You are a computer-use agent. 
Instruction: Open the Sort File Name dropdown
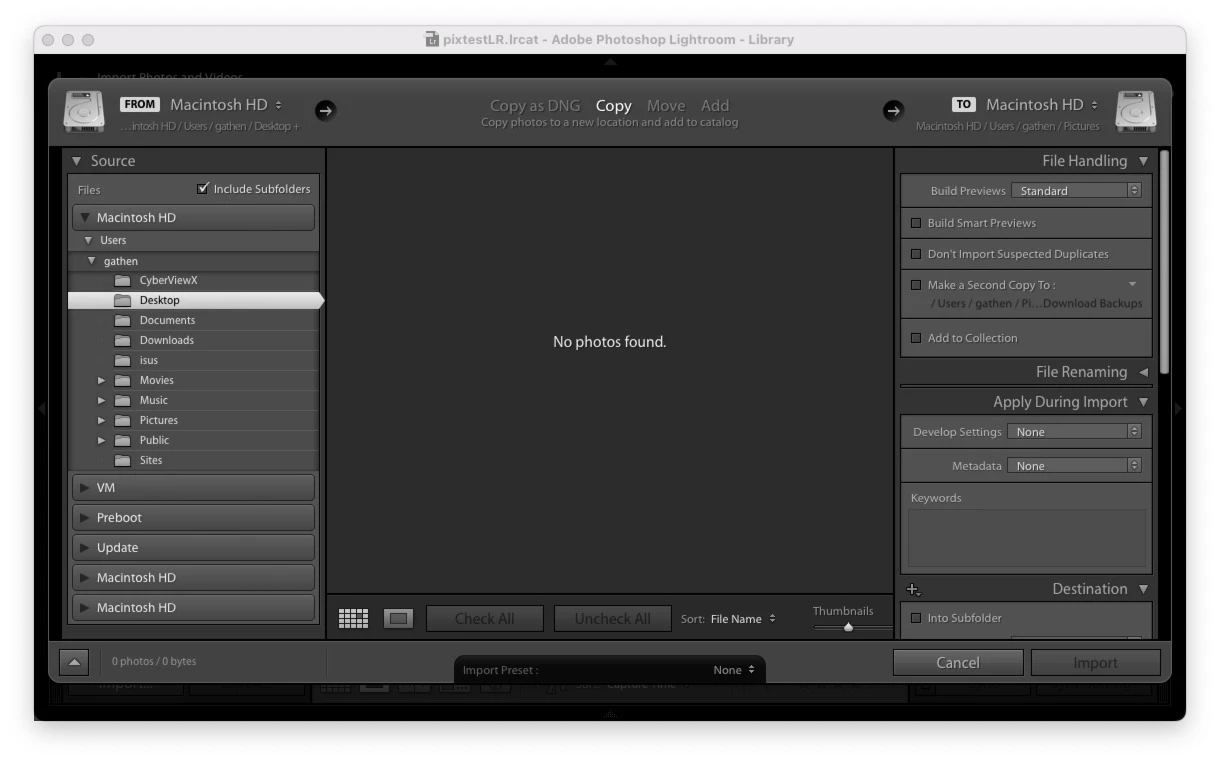point(743,619)
